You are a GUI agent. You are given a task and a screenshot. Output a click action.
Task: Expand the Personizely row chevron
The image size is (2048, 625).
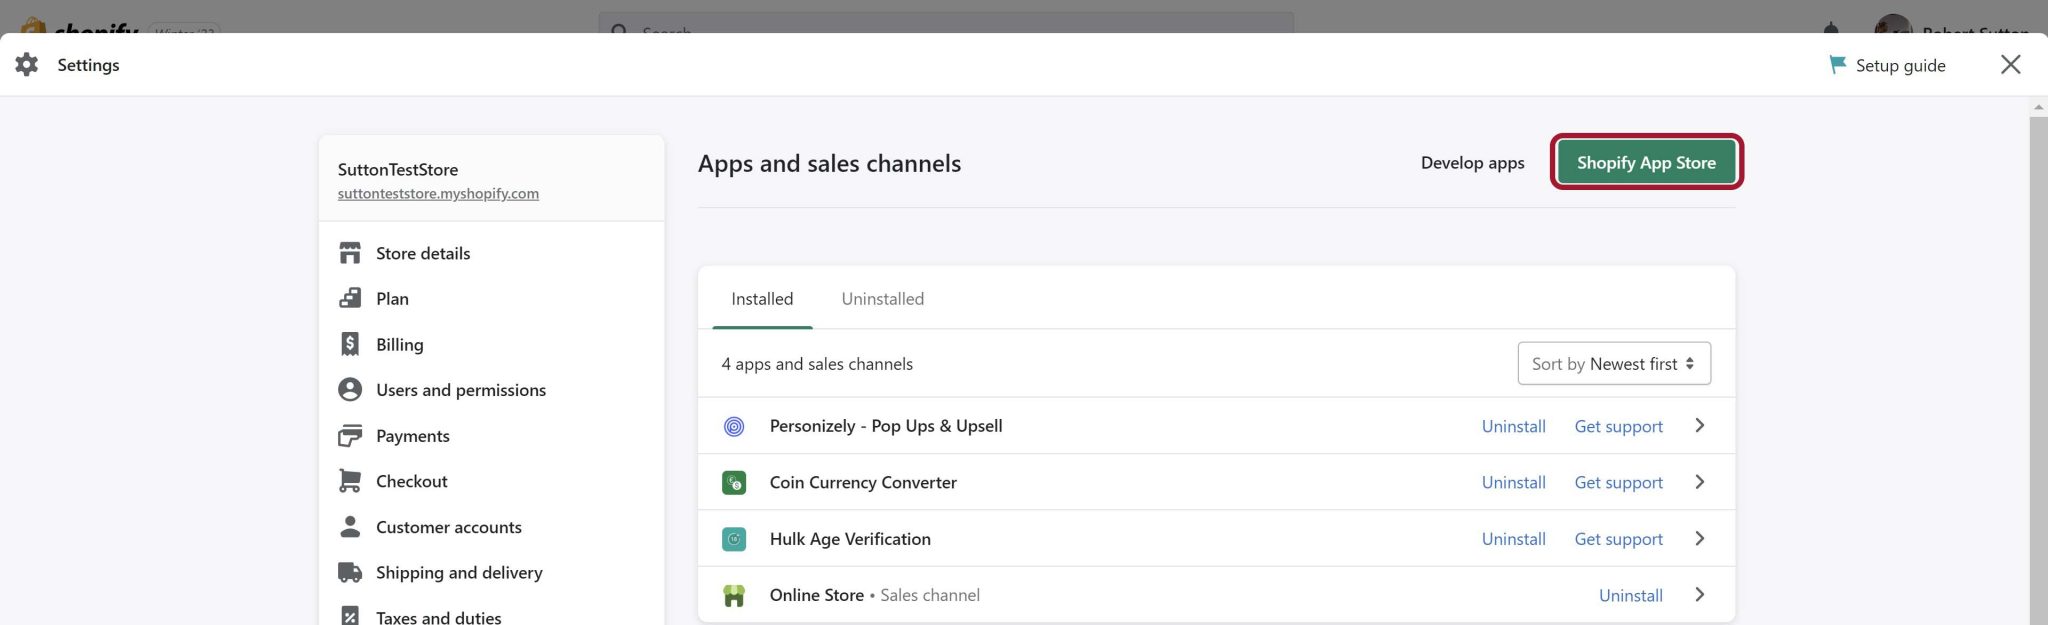click(x=1700, y=426)
